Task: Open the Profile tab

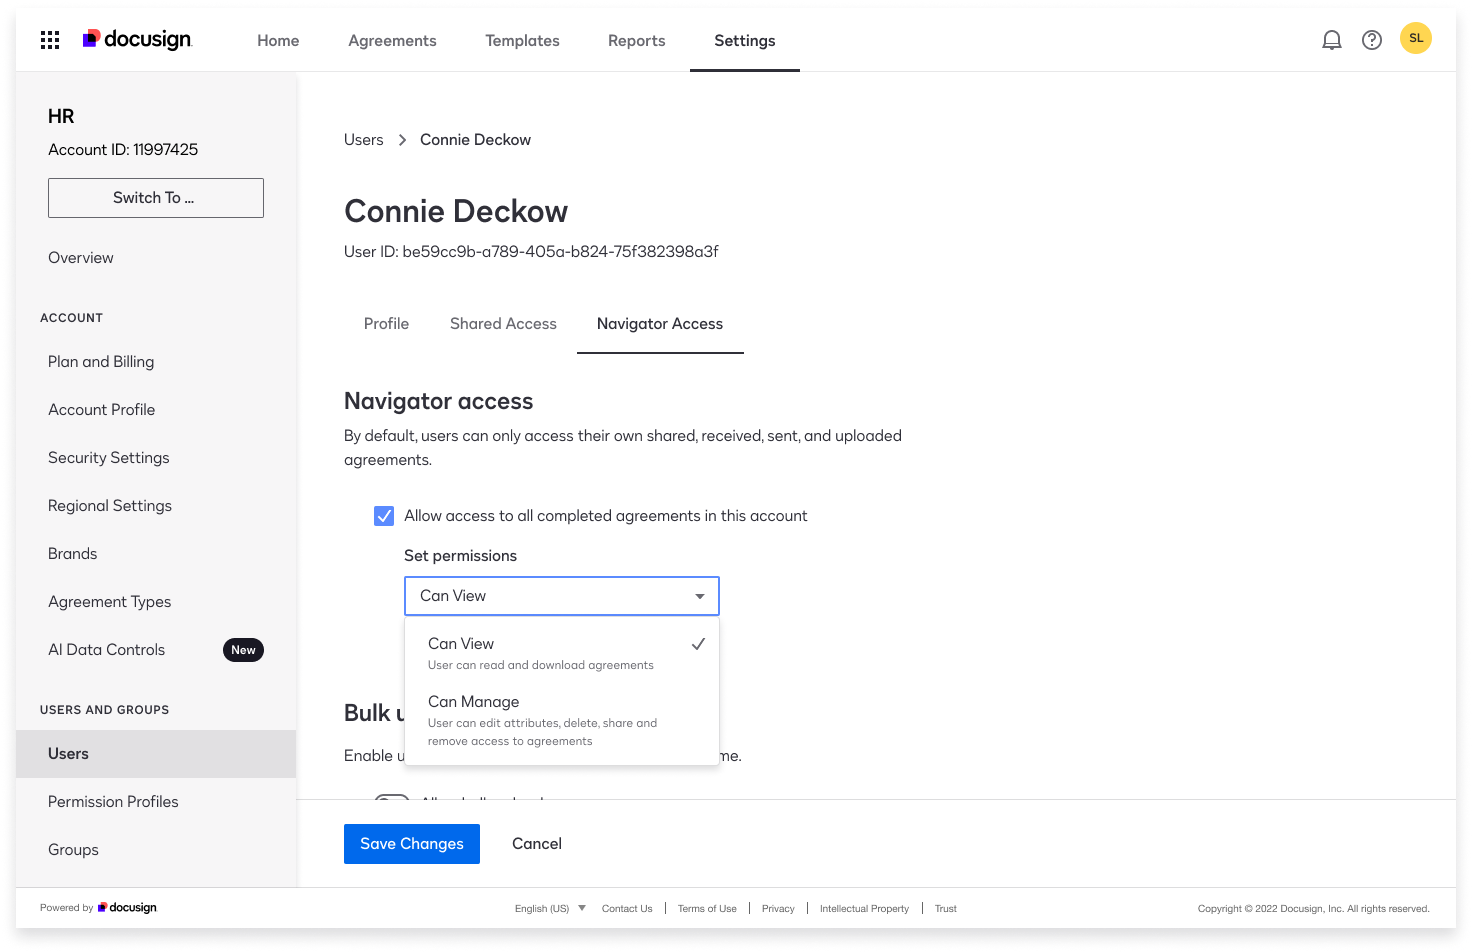Action: click(x=386, y=323)
